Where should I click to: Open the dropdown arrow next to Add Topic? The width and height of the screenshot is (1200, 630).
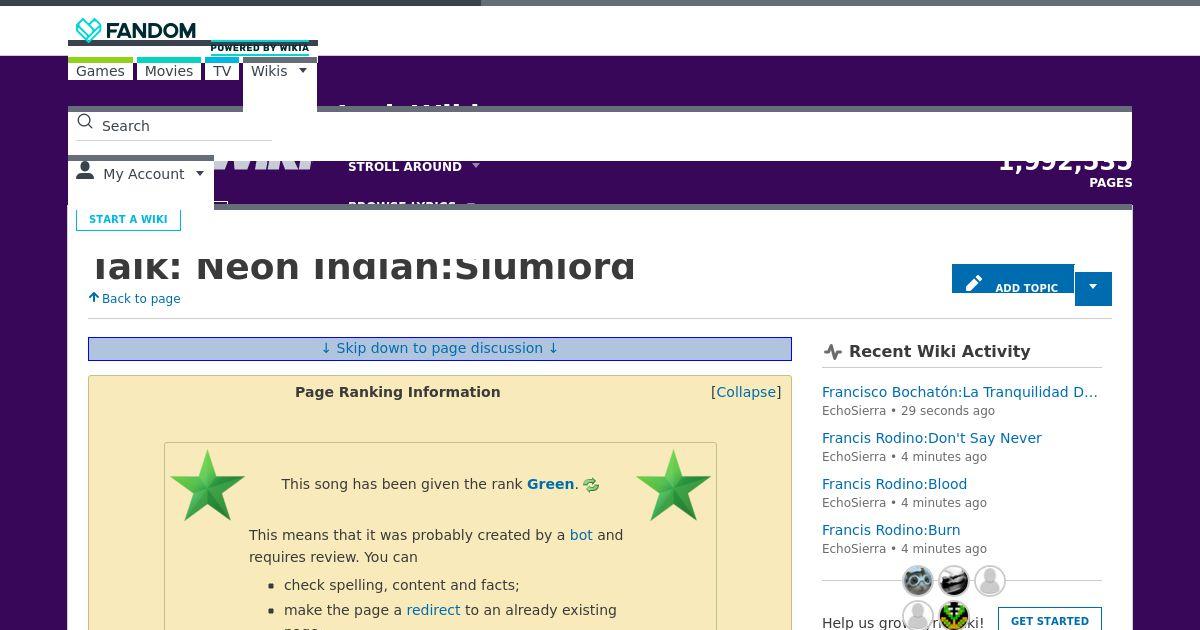[x=1093, y=288]
